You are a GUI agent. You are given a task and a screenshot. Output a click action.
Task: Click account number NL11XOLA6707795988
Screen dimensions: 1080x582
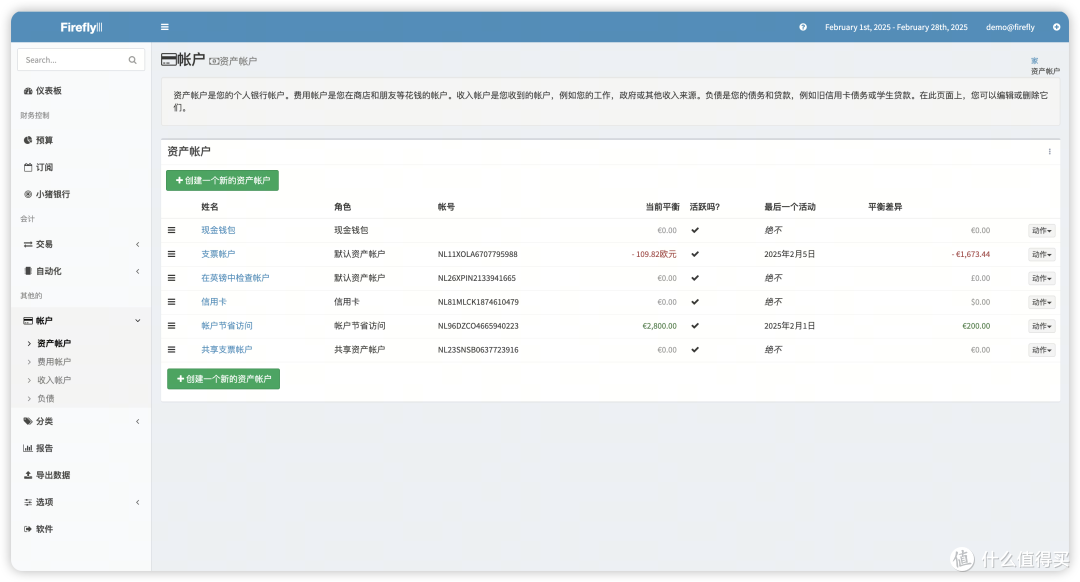pyautogui.click(x=477, y=254)
